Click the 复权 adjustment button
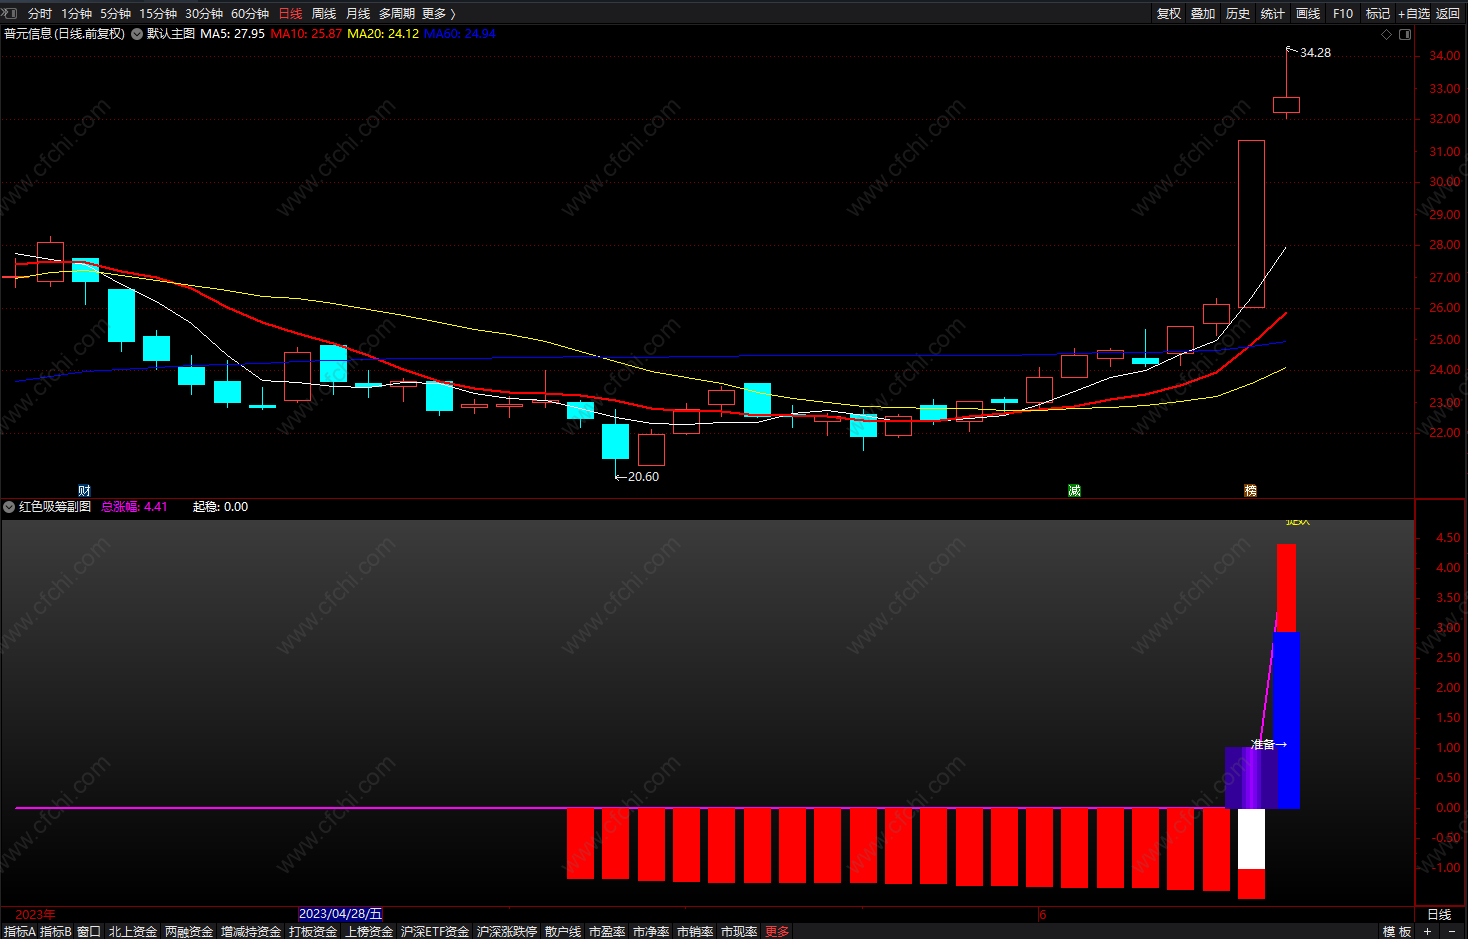The image size is (1468, 939). coord(1169,13)
